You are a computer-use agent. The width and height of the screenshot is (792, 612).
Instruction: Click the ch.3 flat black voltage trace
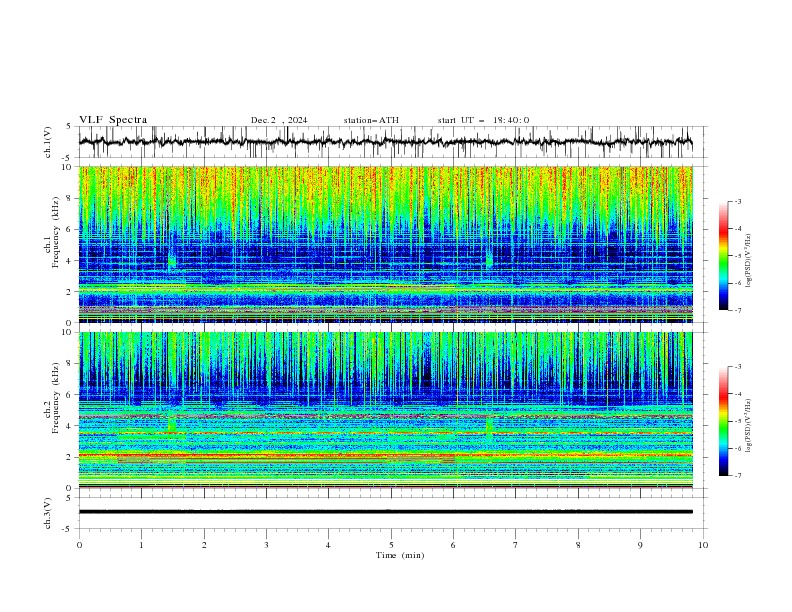[385, 512]
